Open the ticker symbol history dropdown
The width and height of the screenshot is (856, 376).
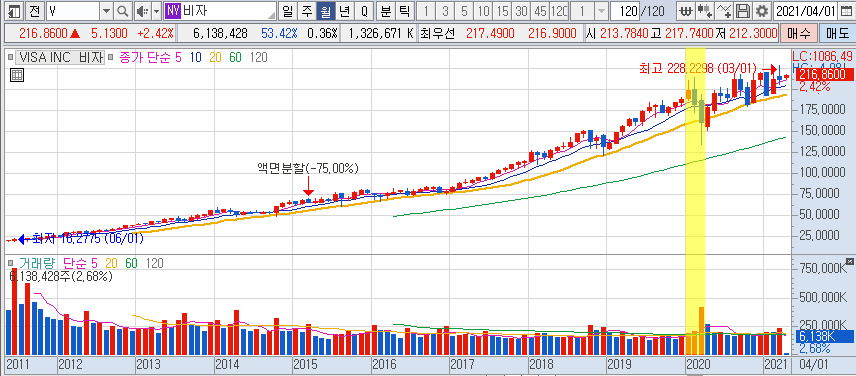[106, 10]
